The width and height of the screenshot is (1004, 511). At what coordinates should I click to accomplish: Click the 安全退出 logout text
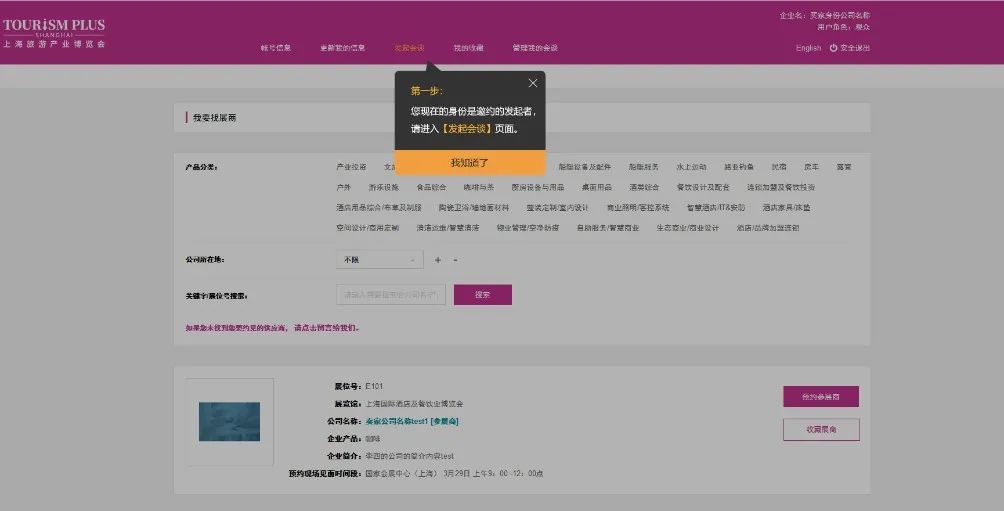point(855,48)
